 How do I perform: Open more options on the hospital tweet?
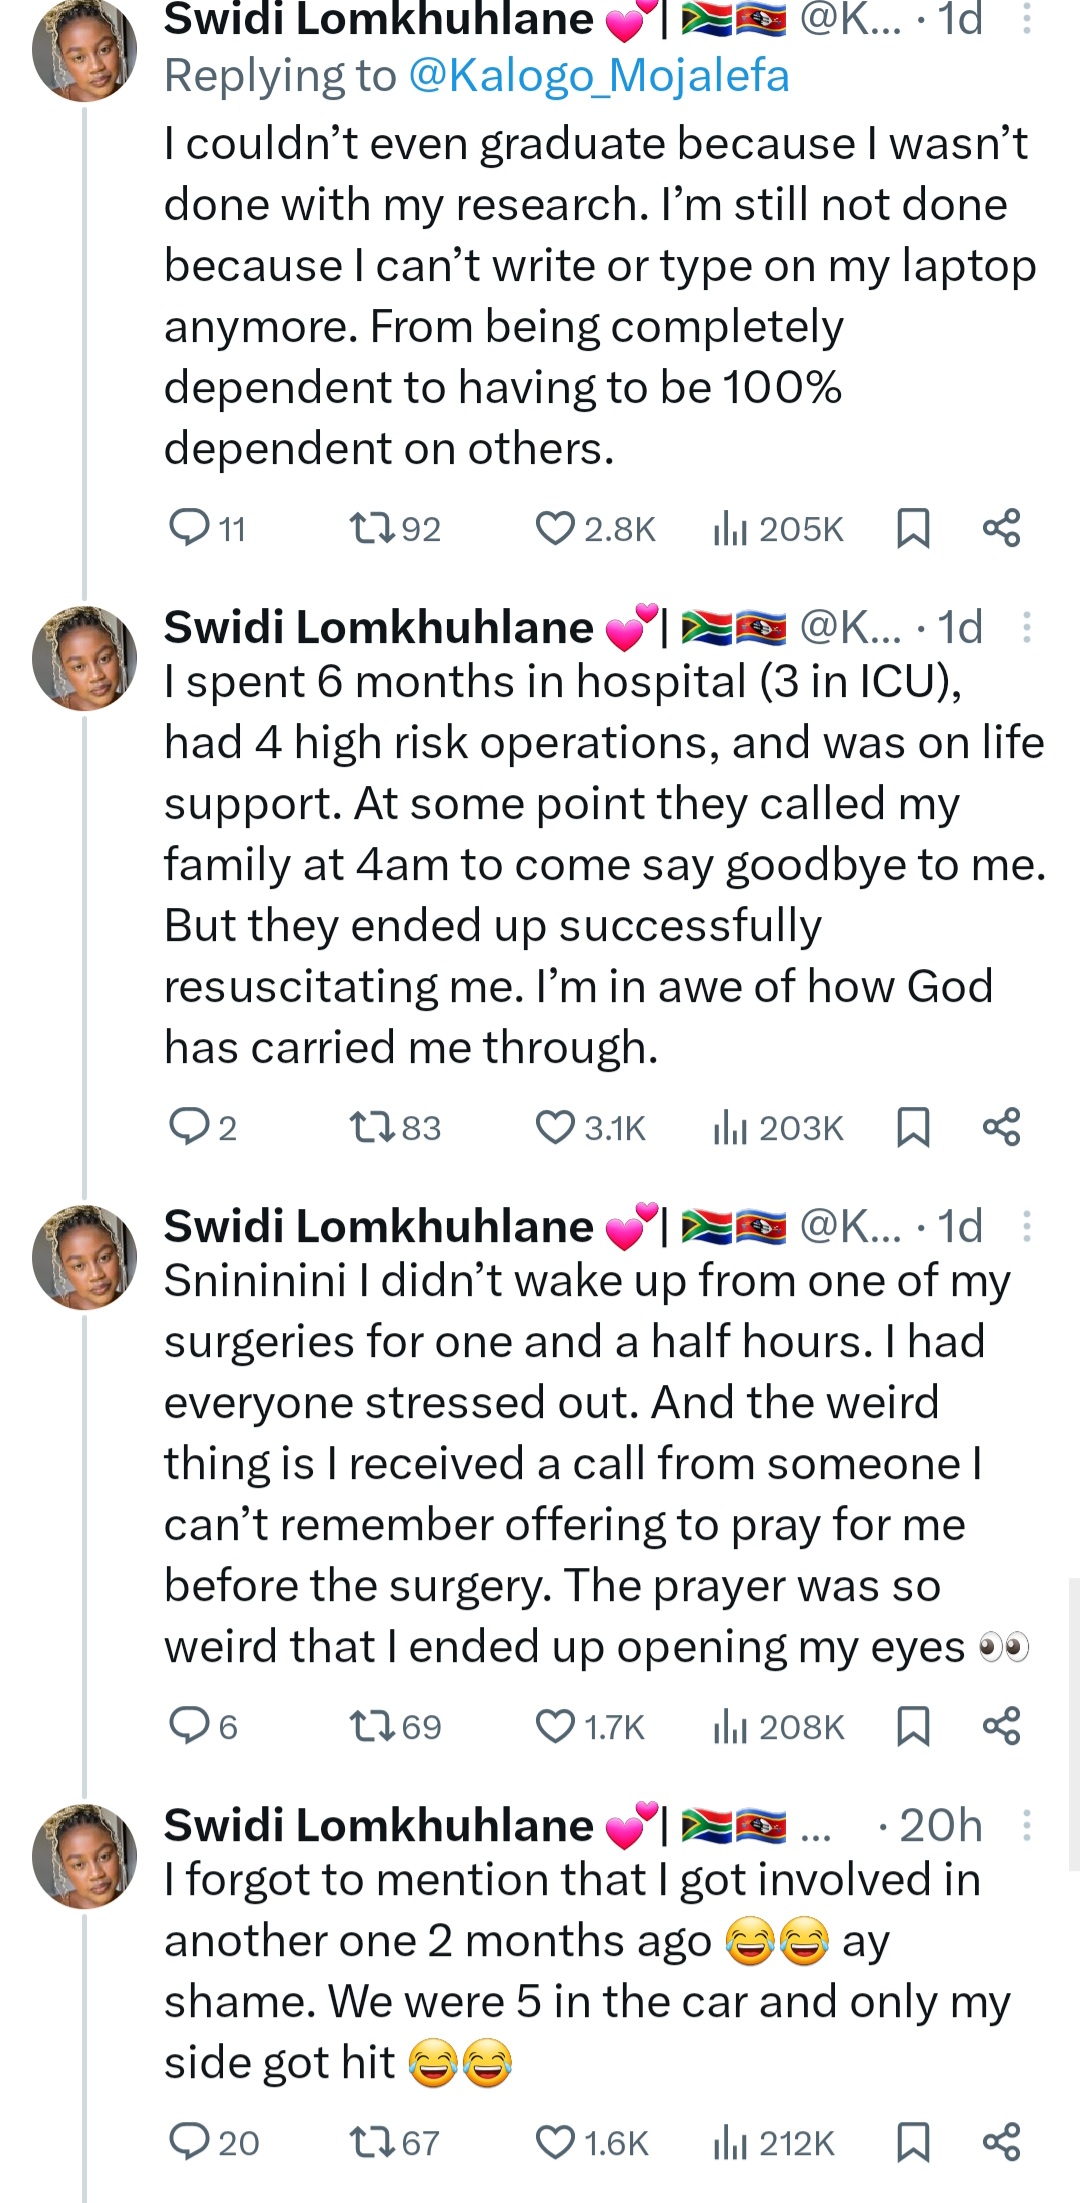[x=1027, y=627]
